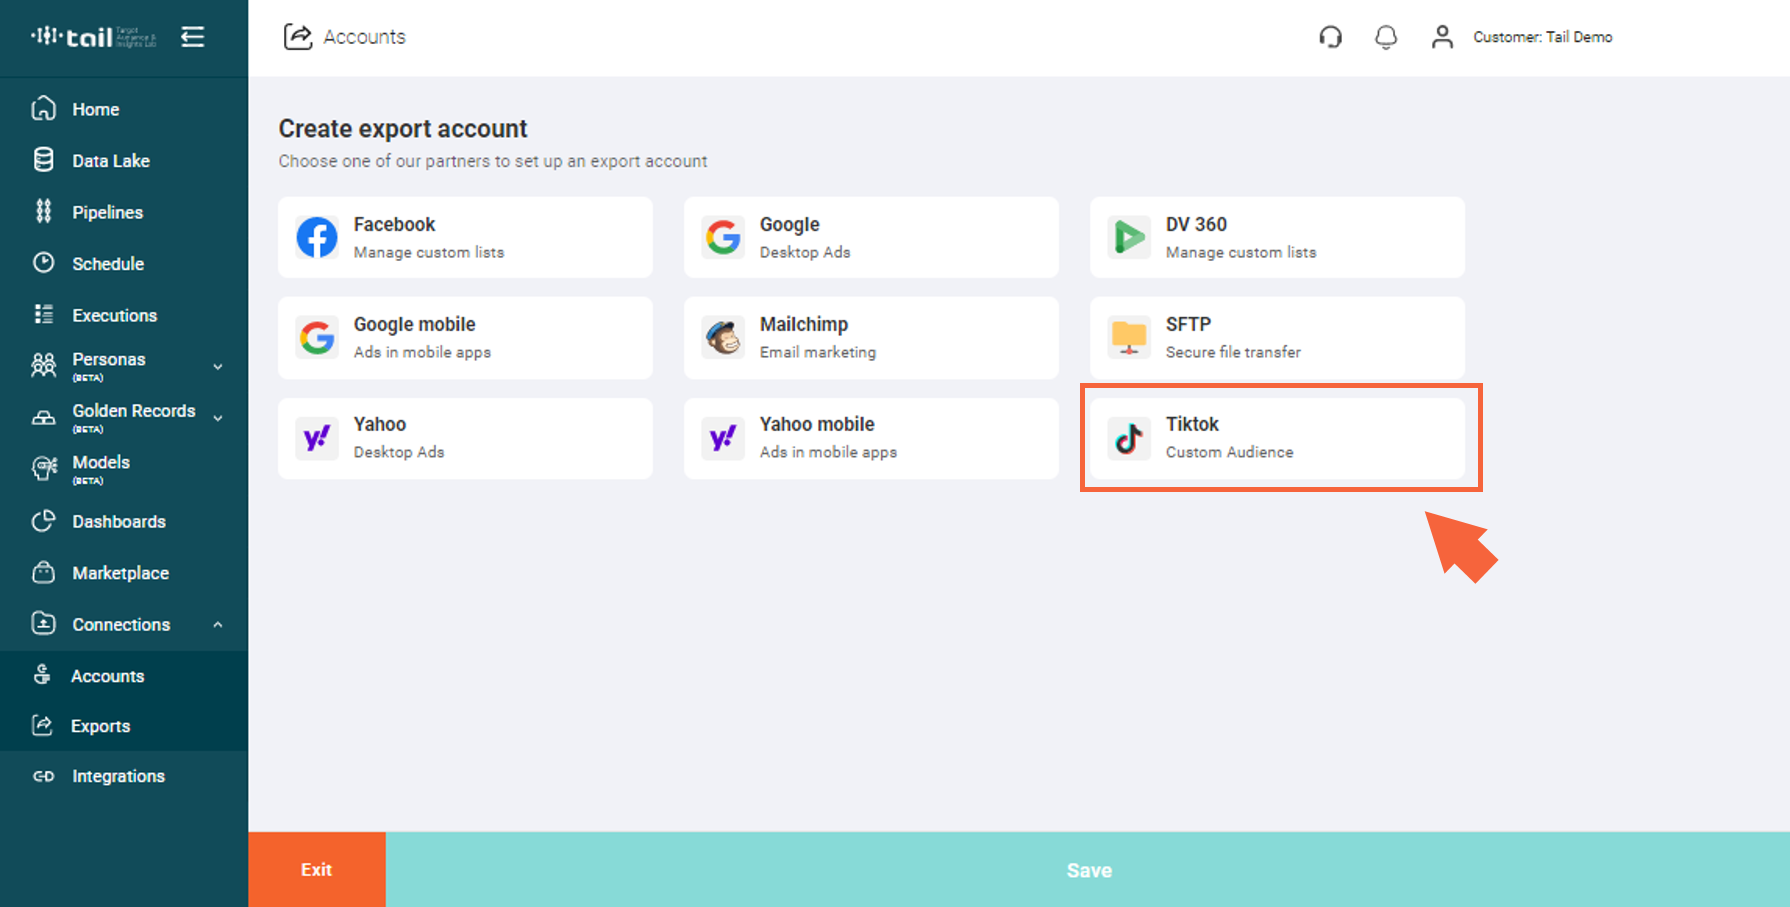Image resolution: width=1790 pixels, height=907 pixels.
Task: Click the TikTok logo icon
Action: [1129, 438]
